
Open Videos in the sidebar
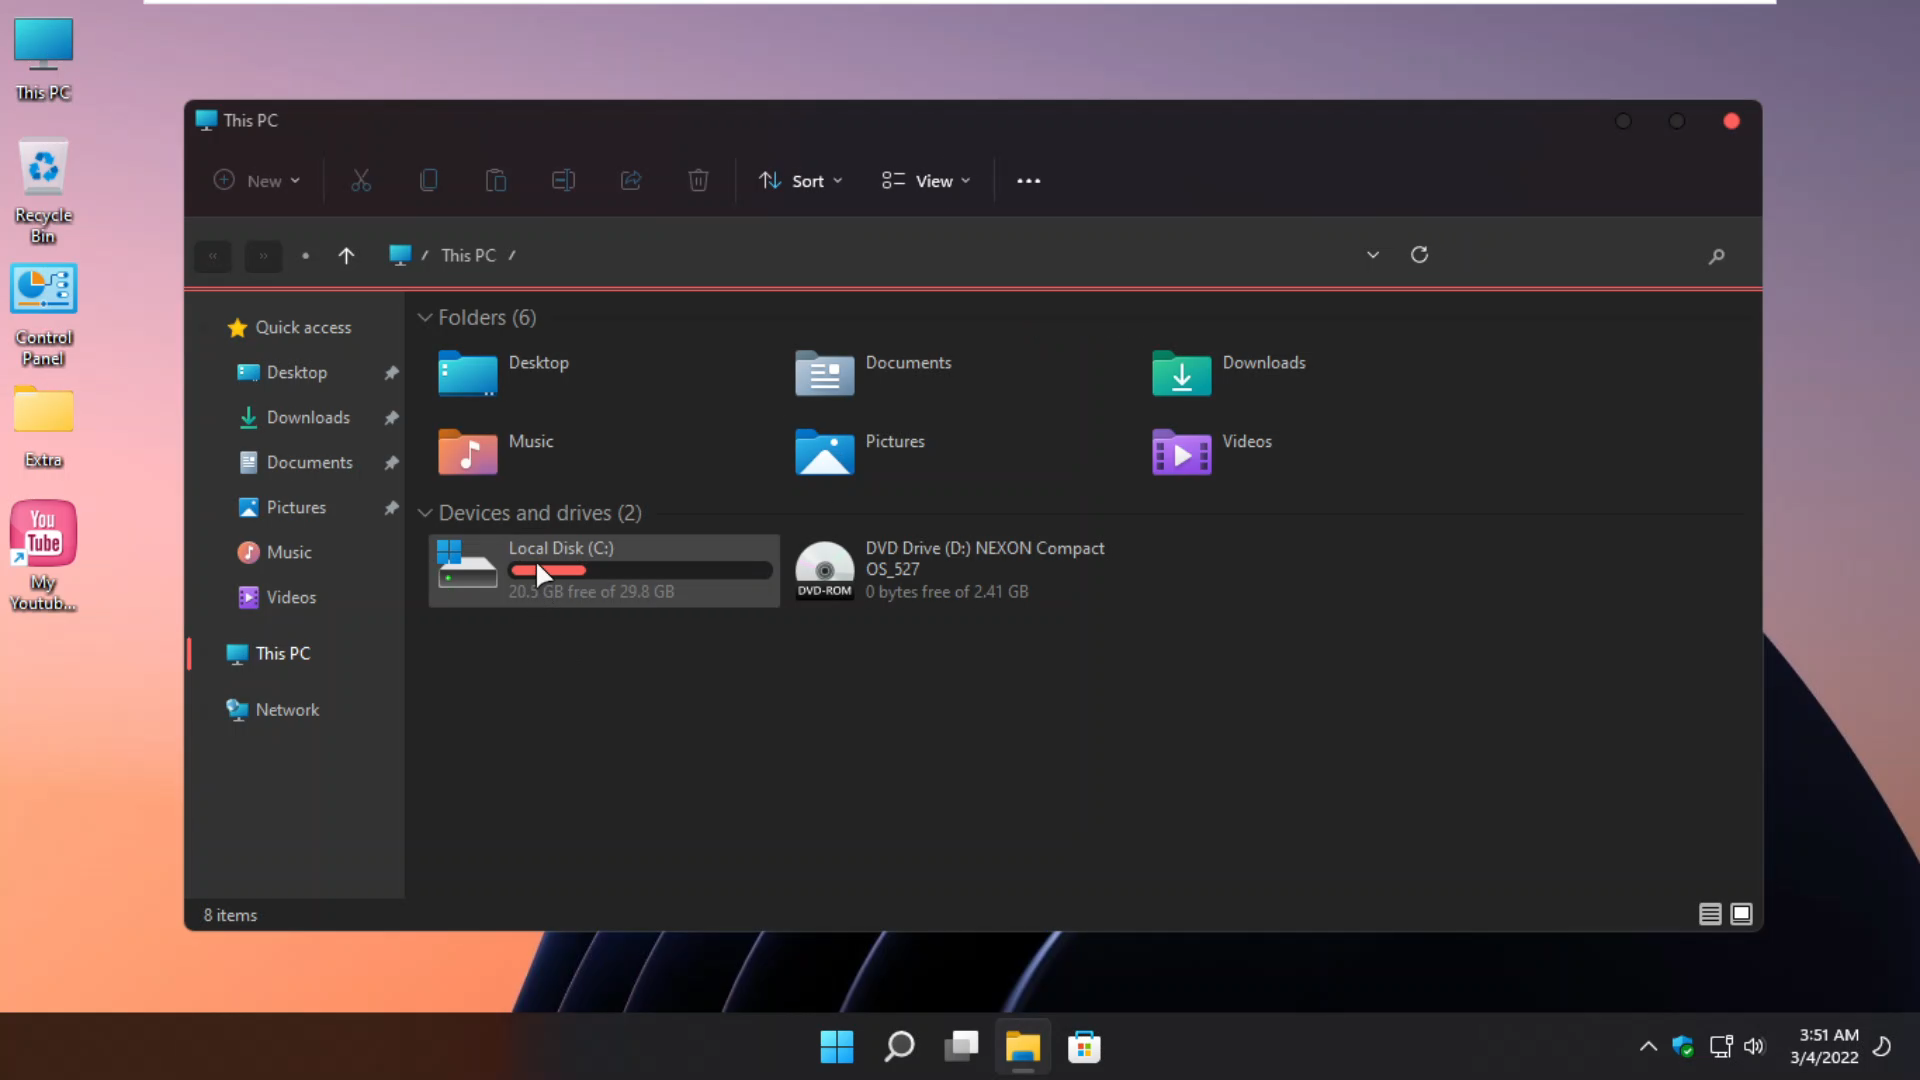tap(277, 597)
